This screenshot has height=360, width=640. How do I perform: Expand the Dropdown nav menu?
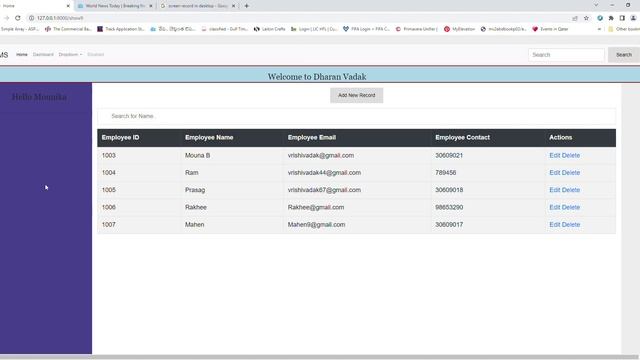[x=70, y=54]
